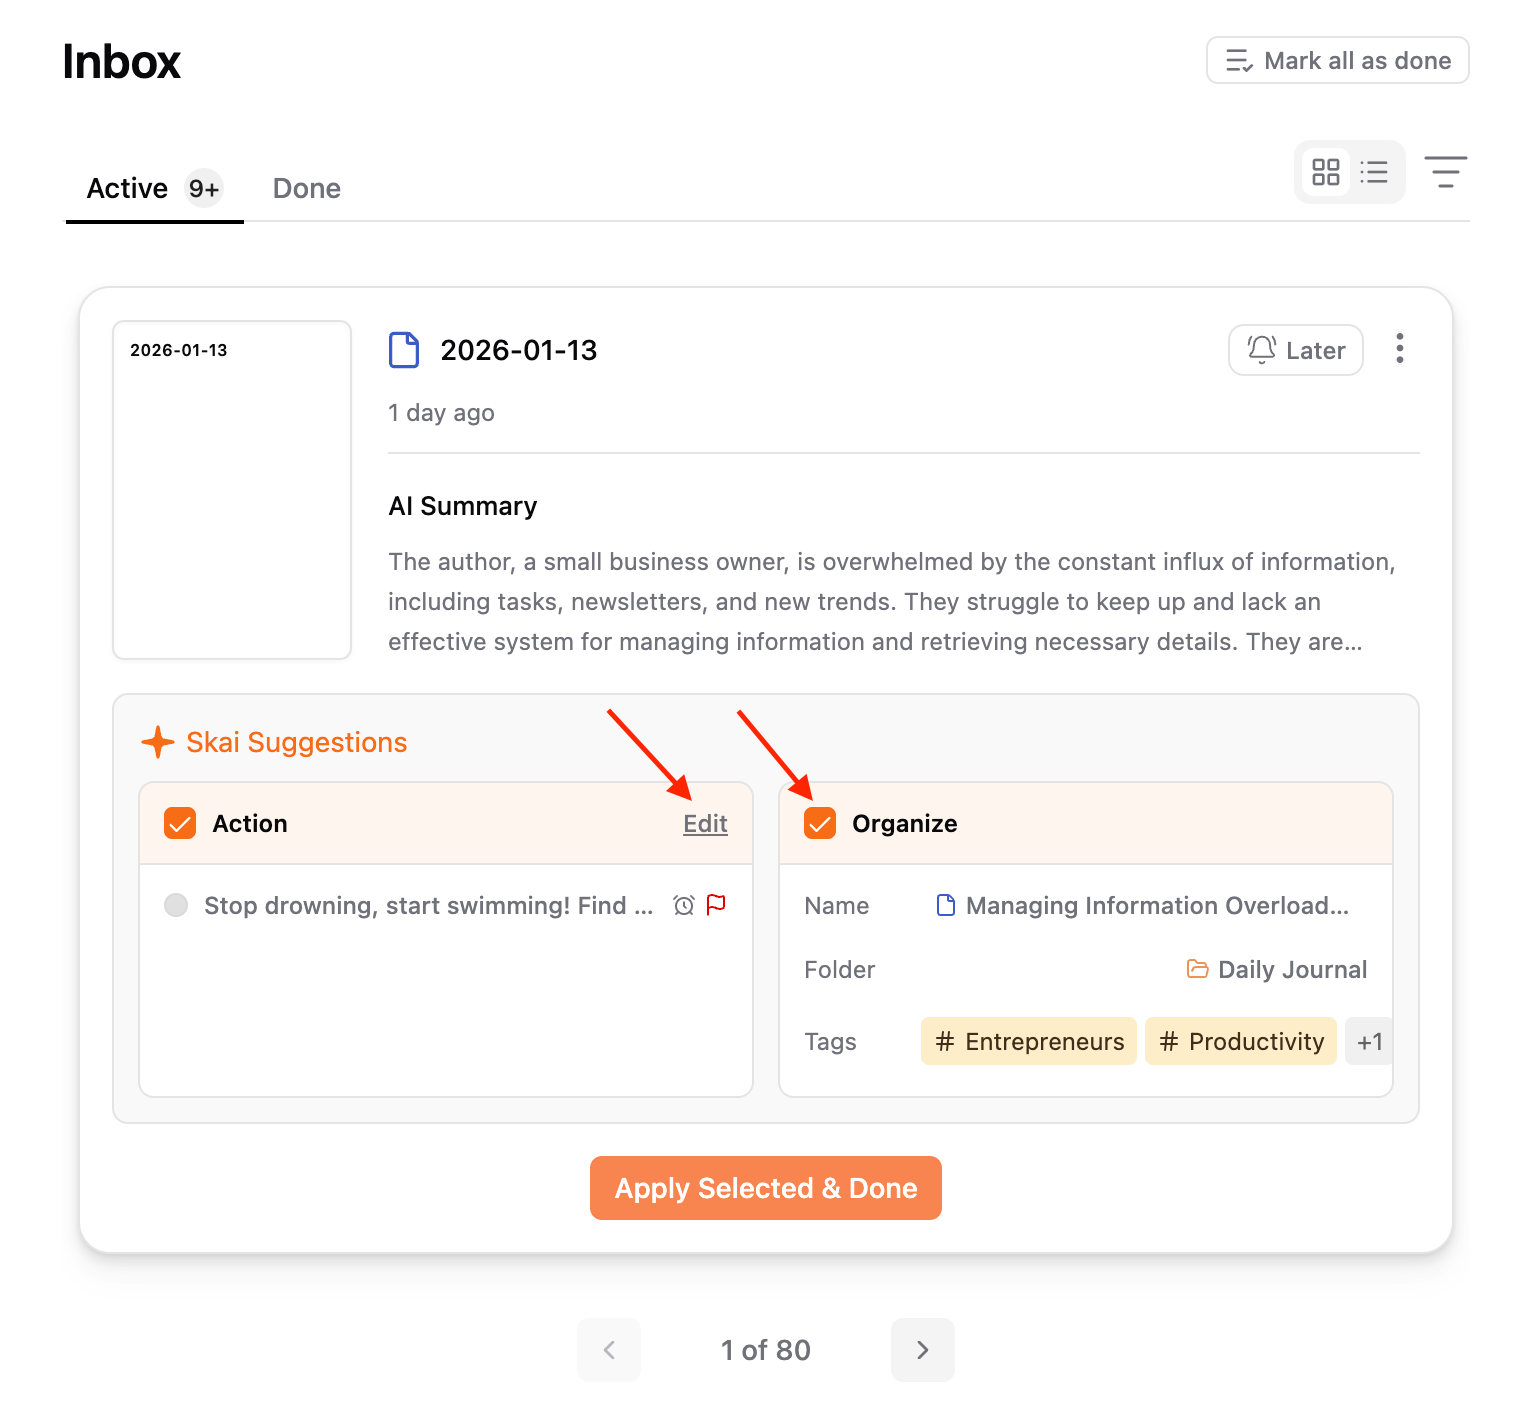The height and width of the screenshot is (1414, 1526).
Task: Switch to list view layout
Action: click(1374, 172)
